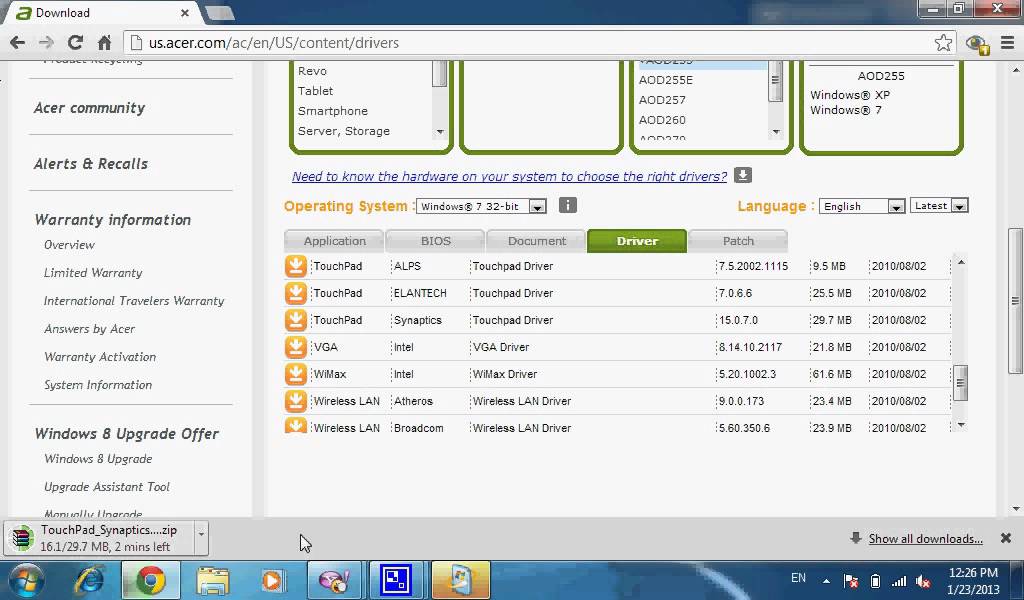Image resolution: width=1024 pixels, height=600 pixels.
Task: Open the media player taskbar icon
Action: (x=273, y=580)
